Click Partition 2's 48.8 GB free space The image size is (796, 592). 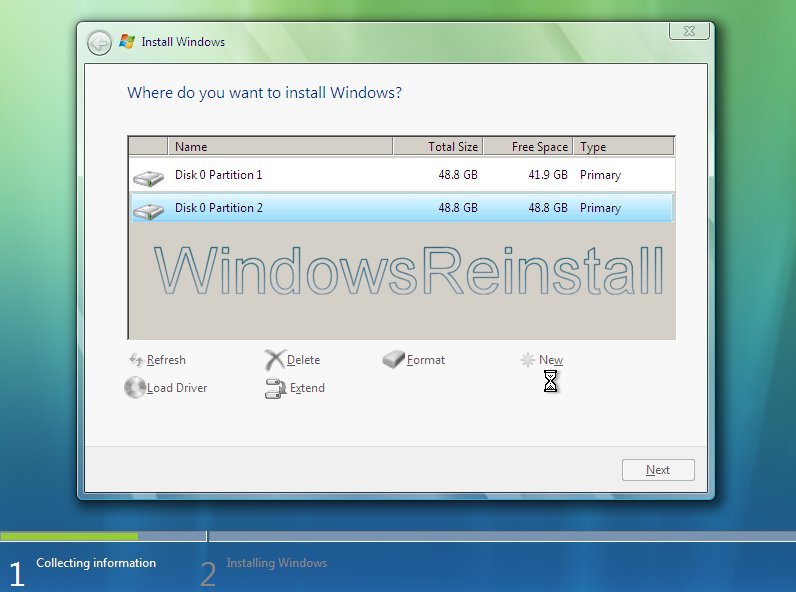[x=548, y=208]
